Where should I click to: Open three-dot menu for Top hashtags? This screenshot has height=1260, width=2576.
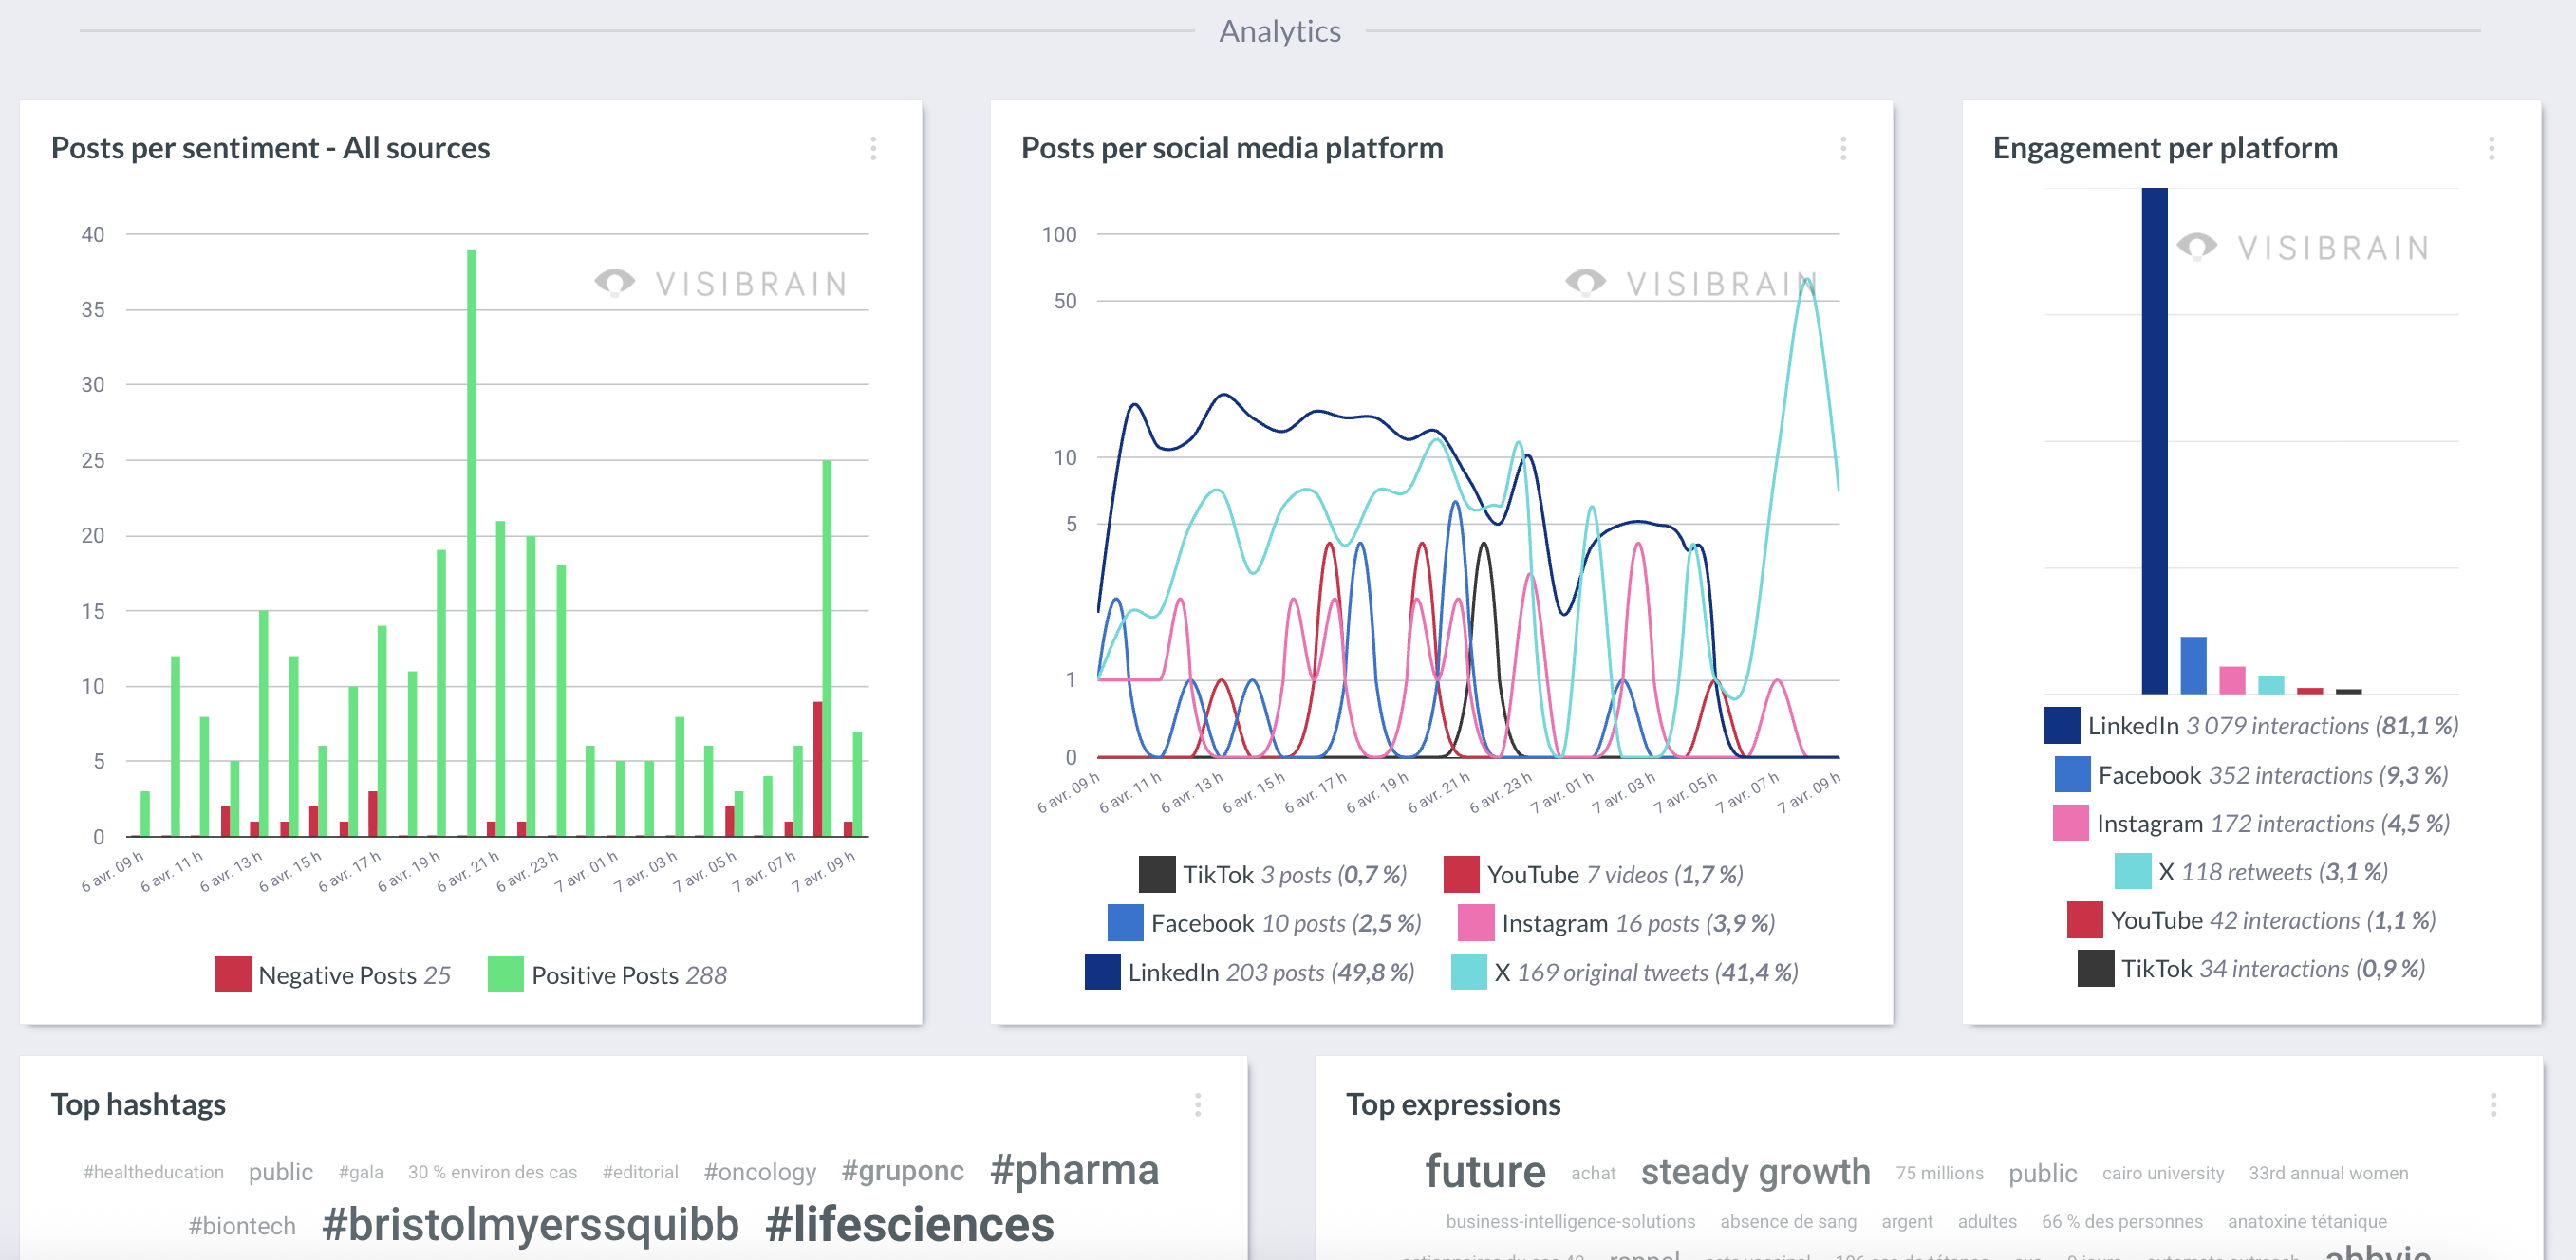tap(1197, 1105)
